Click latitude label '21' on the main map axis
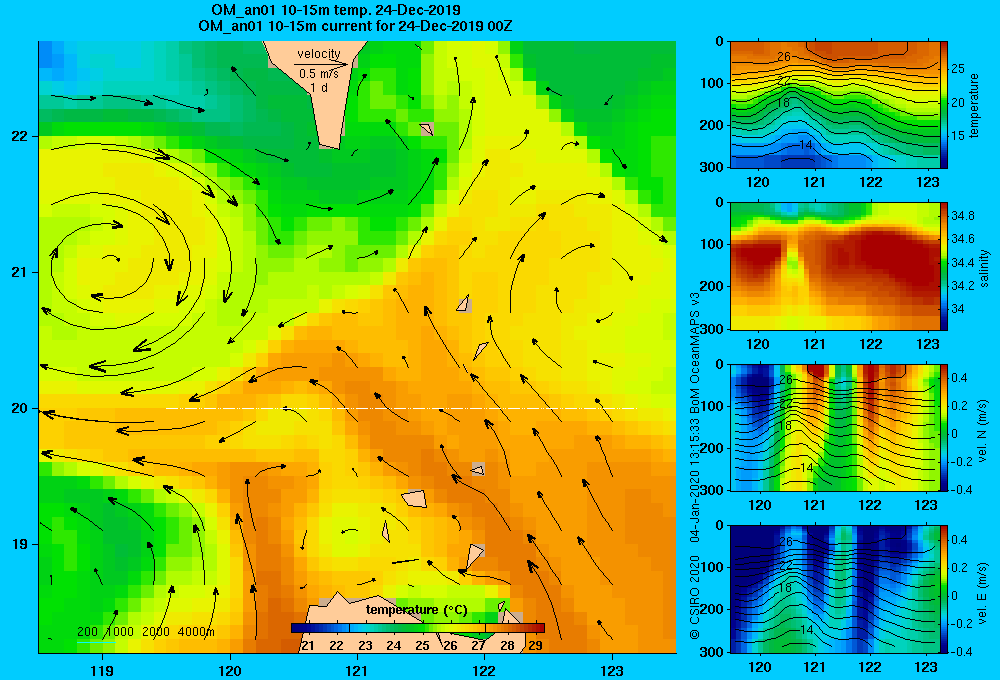The image size is (1000, 680). 19,272
